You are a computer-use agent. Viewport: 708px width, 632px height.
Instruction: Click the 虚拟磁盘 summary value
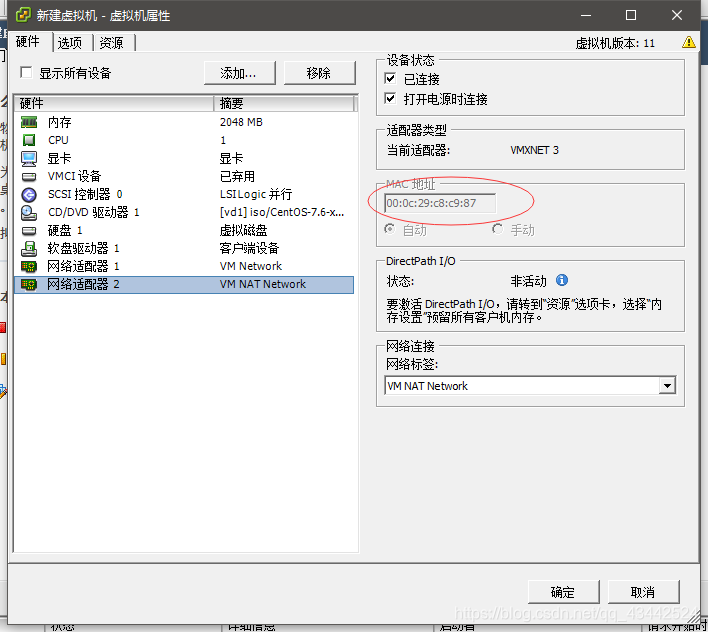[243, 231]
